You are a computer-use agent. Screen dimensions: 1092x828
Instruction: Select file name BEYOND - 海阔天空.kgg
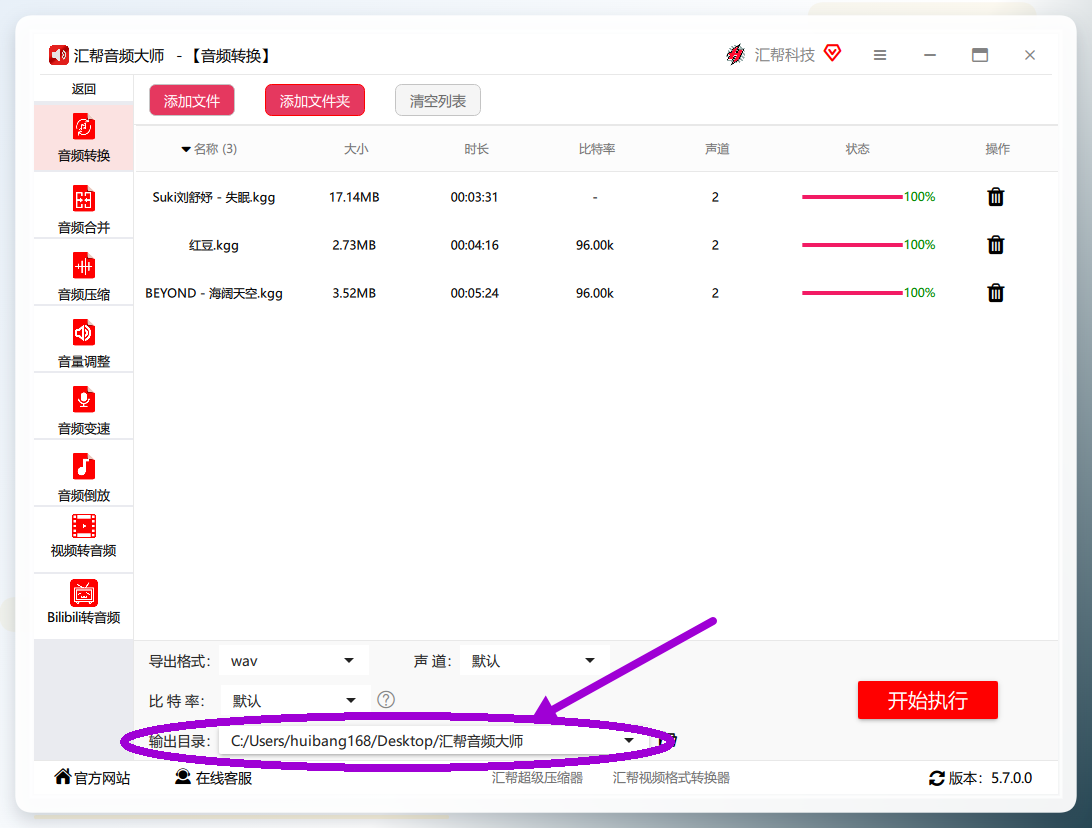[214, 293]
